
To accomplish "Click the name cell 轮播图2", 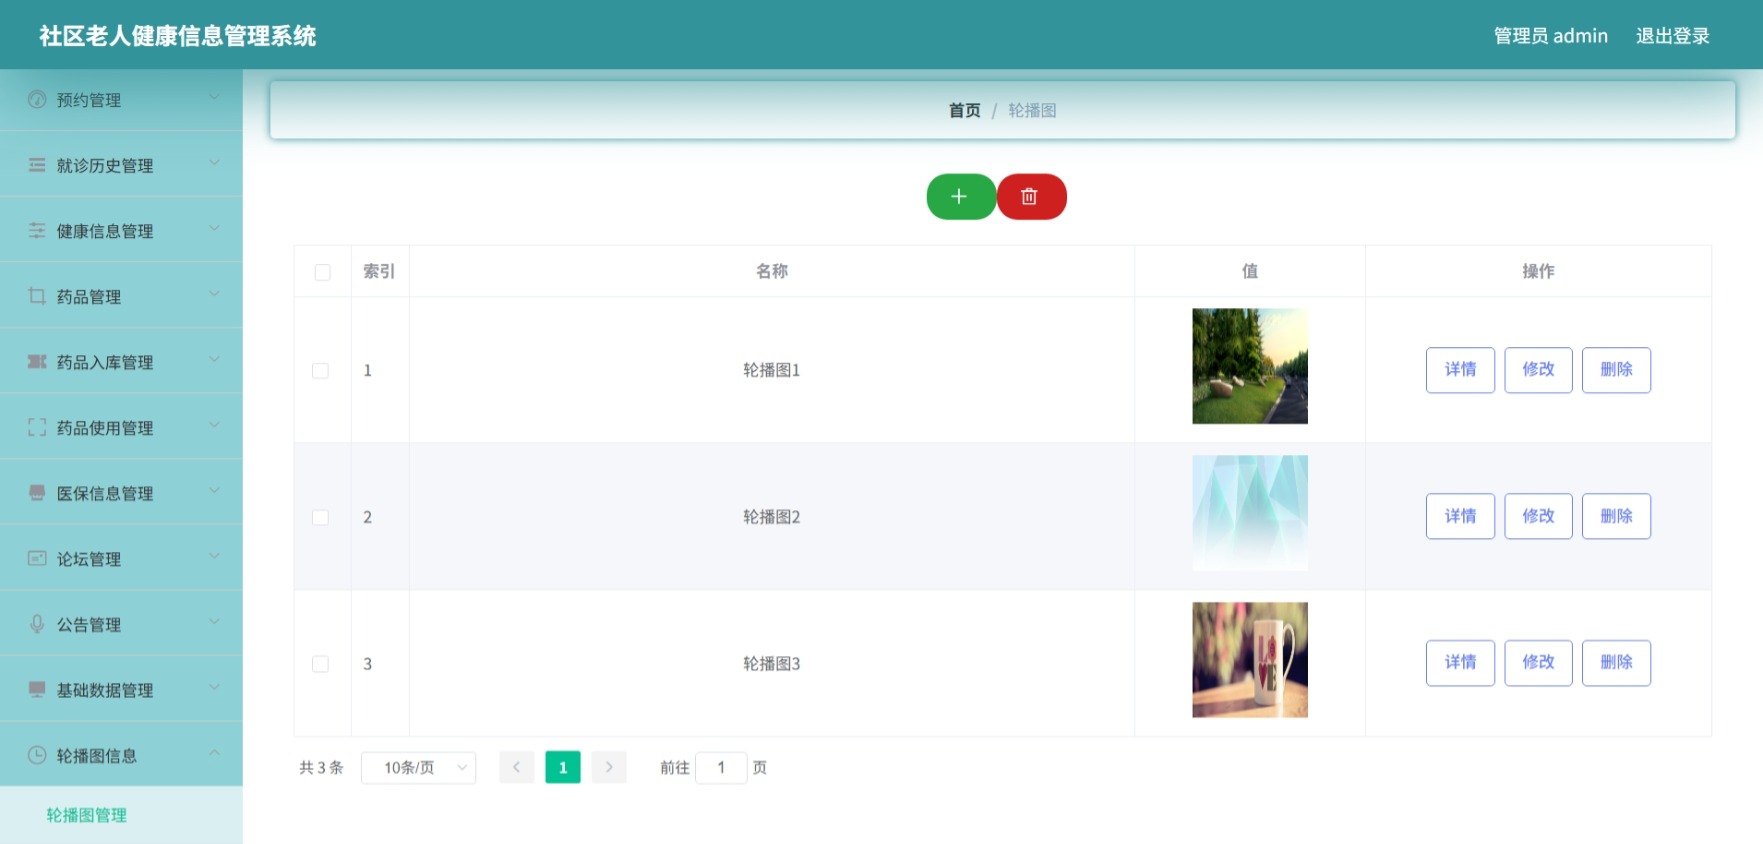I will coord(771,517).
